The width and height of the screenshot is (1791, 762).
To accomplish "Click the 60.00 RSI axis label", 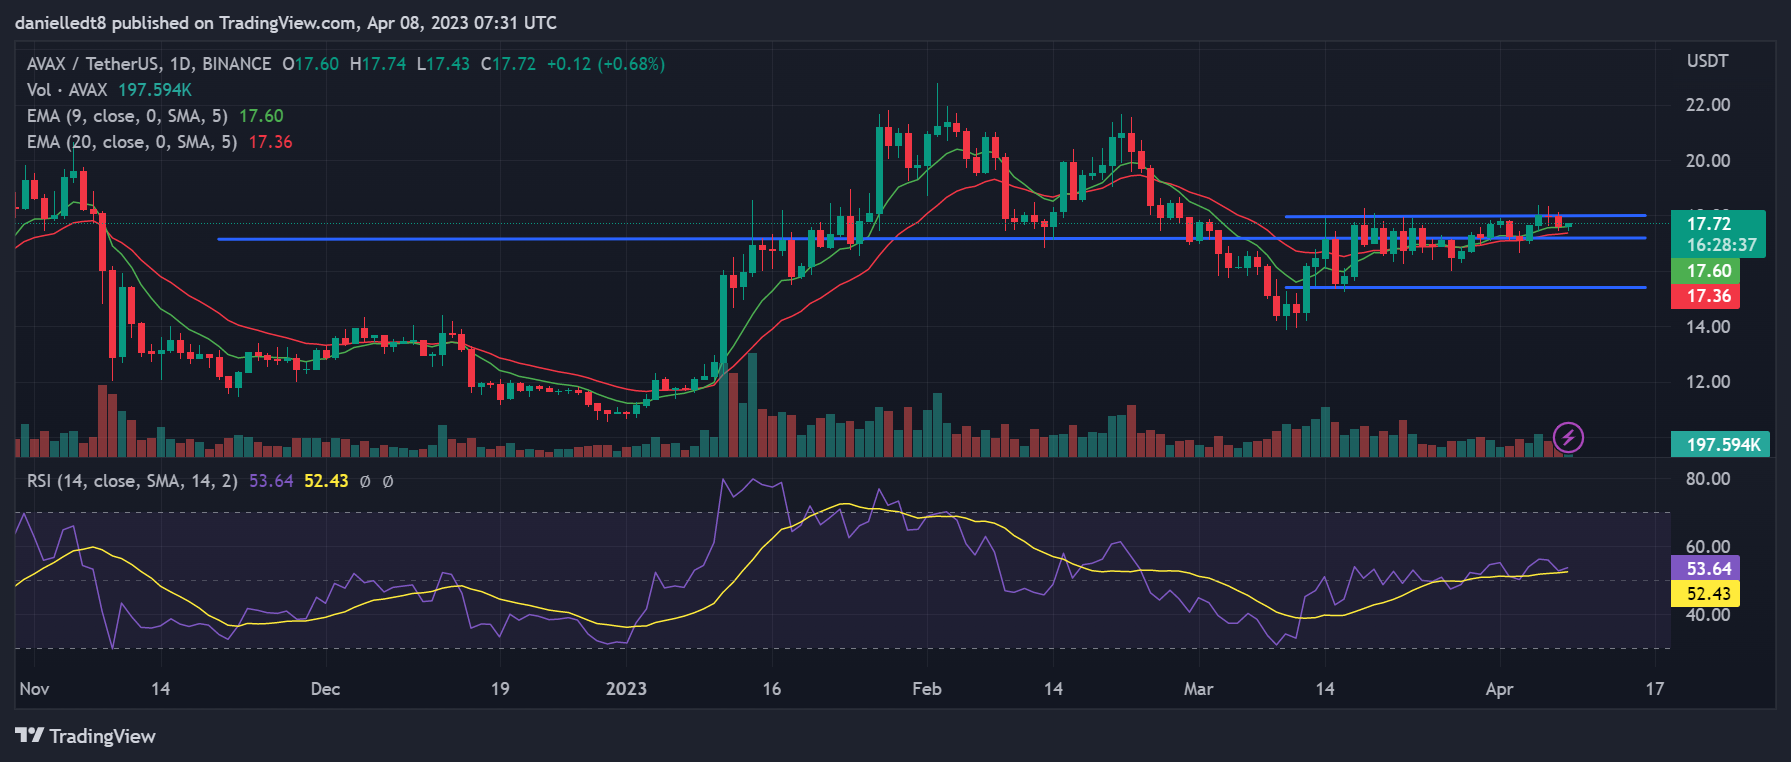I will coord(1708,547).
